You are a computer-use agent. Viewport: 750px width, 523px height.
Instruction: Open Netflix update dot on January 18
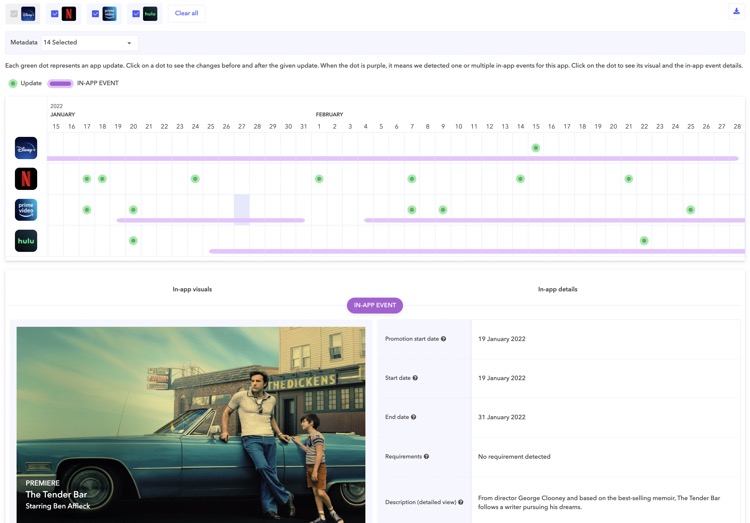click(102, 179)
